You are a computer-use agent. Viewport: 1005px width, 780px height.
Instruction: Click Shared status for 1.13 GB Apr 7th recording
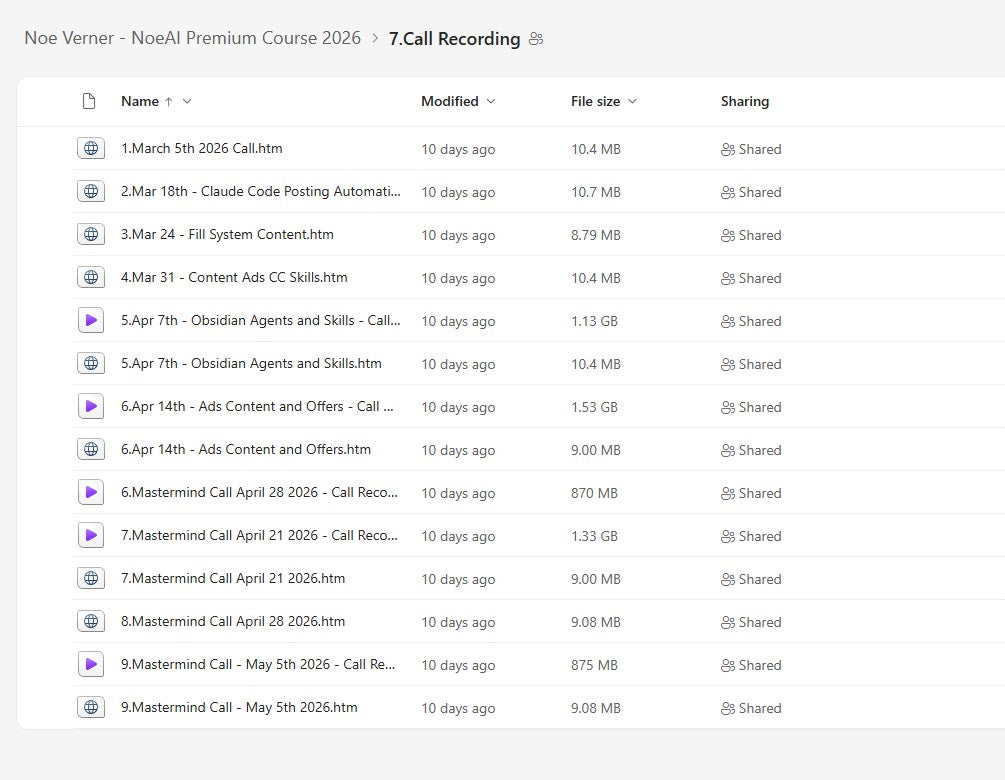pyautogui.click(x=751, y=321)
